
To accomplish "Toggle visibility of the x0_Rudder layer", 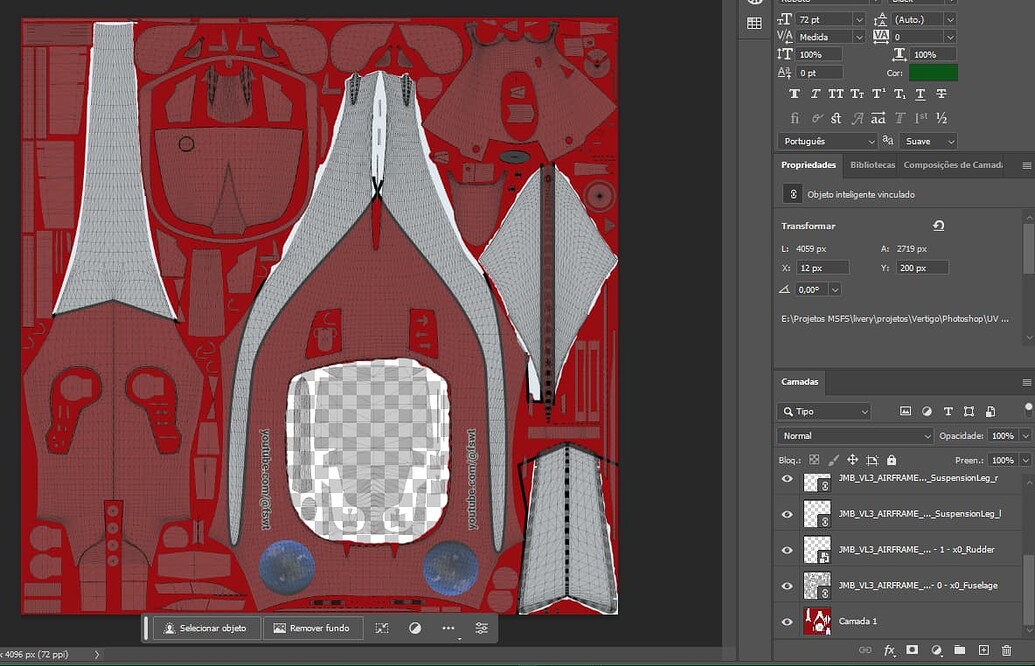I will pyautogui.click(x=787, y=550).
